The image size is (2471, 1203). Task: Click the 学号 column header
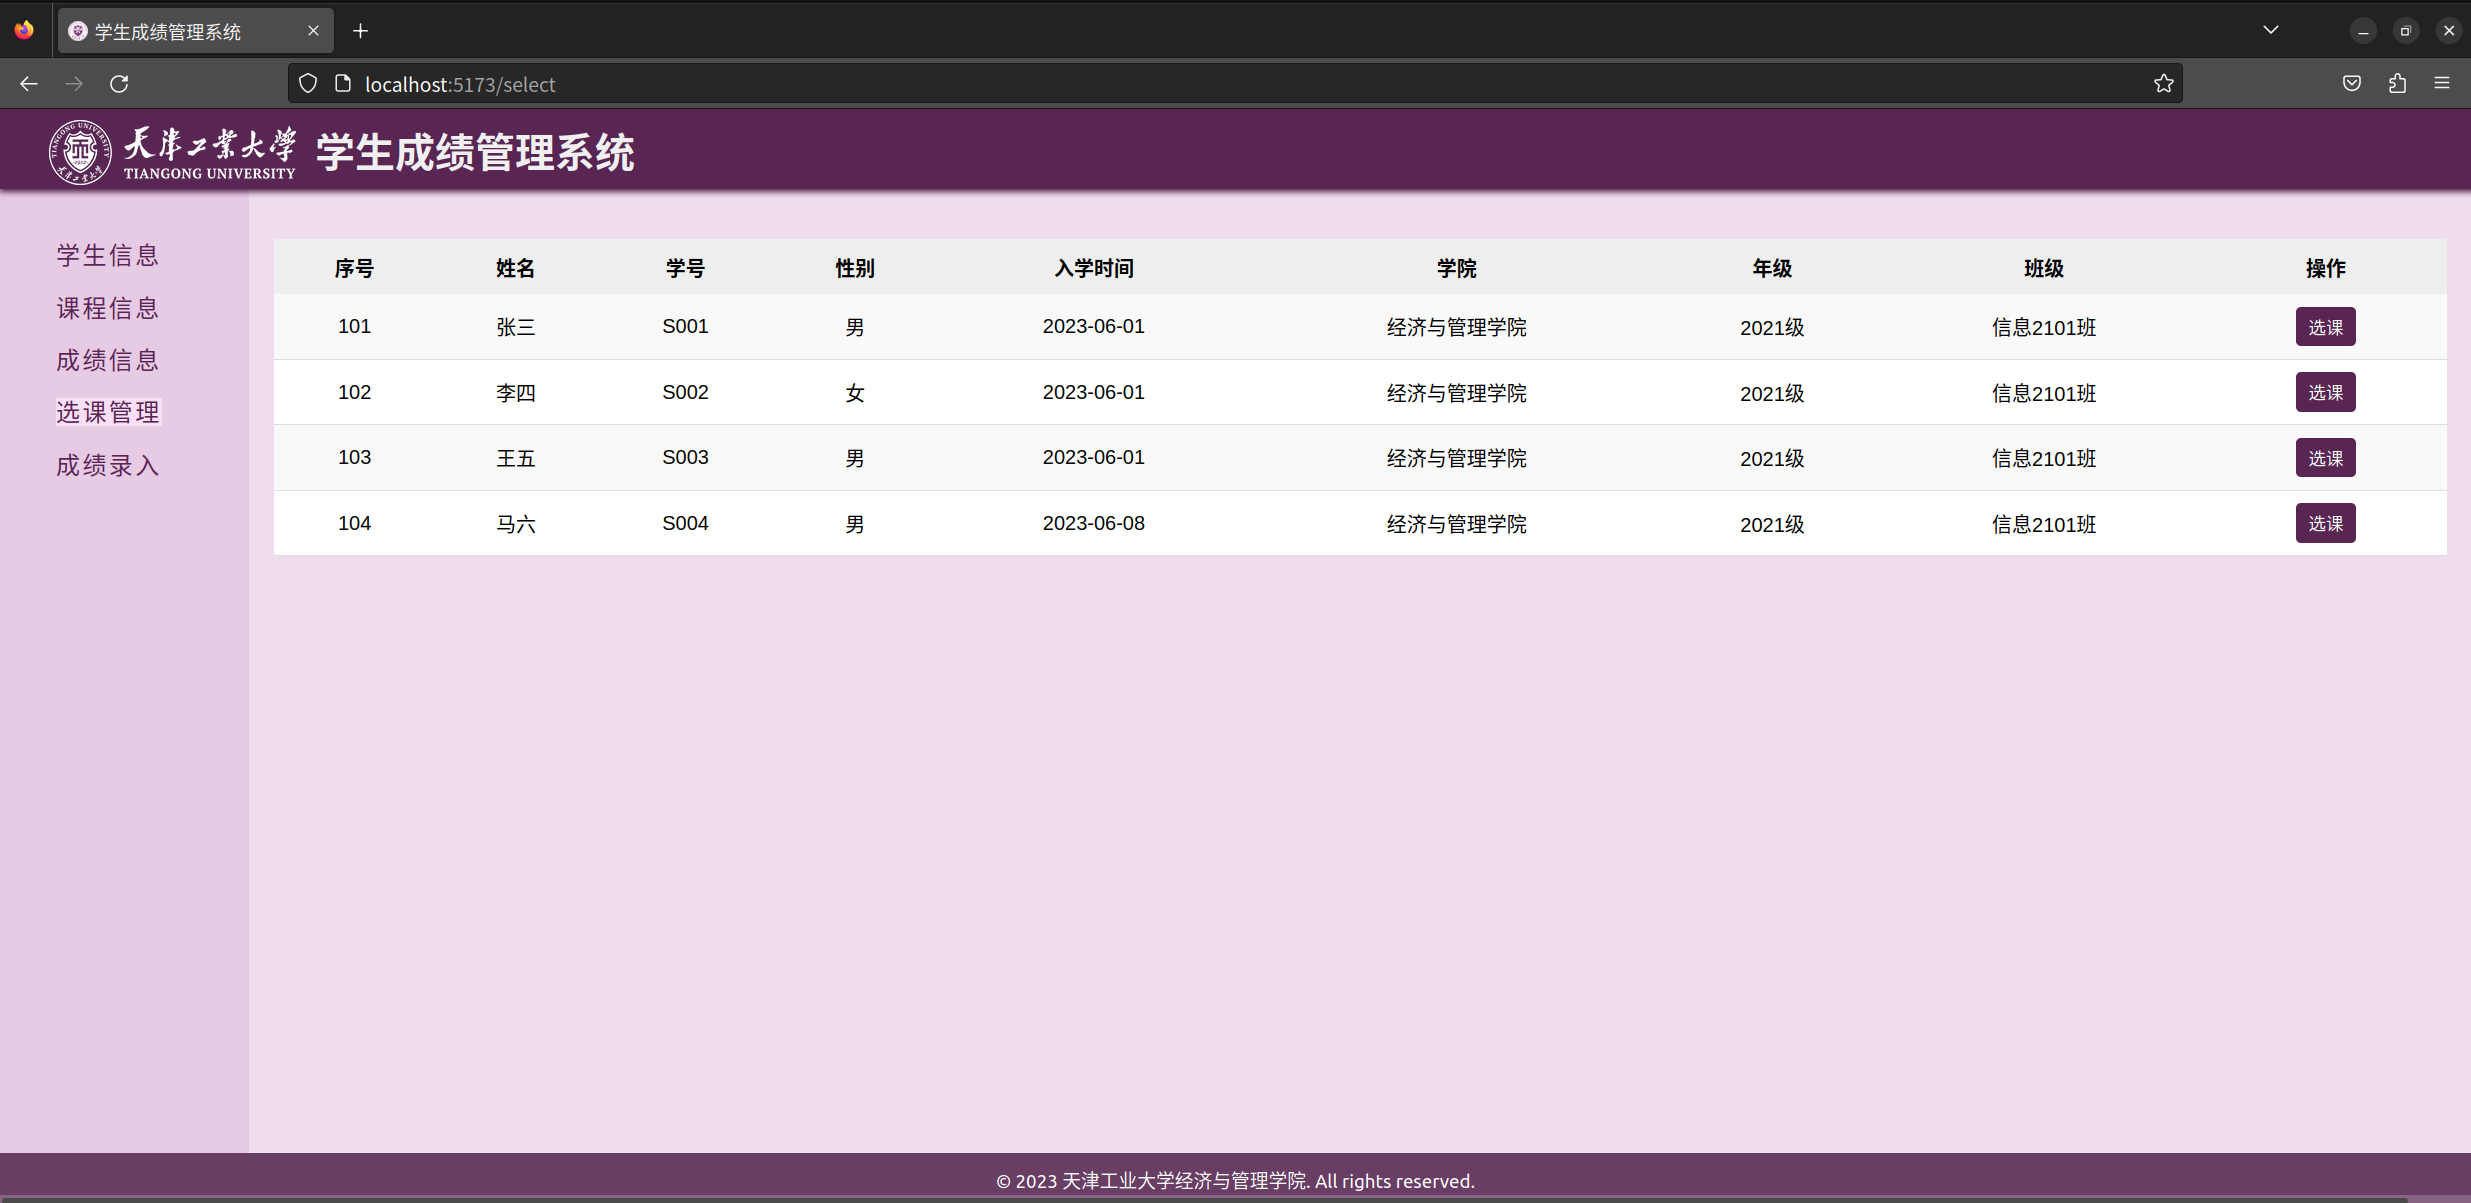[685, 268]
